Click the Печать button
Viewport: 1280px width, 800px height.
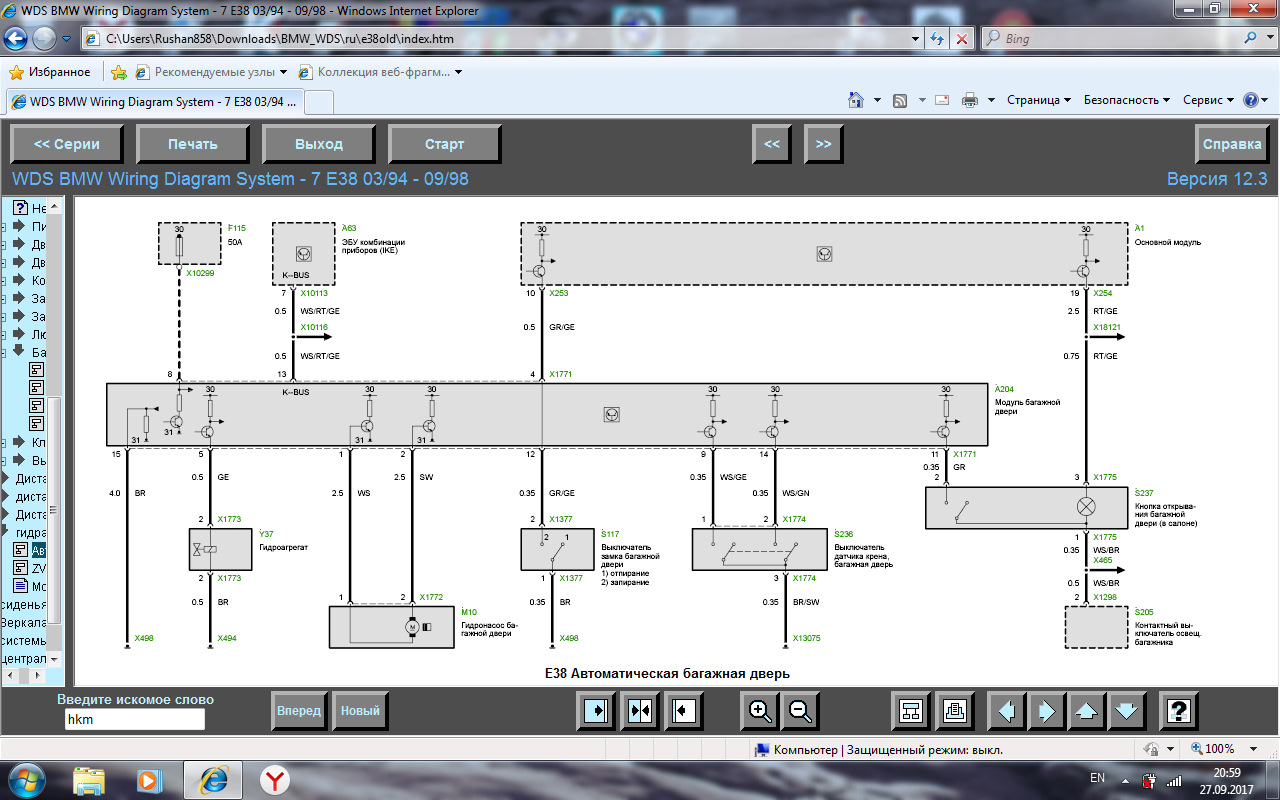[193, 144]
